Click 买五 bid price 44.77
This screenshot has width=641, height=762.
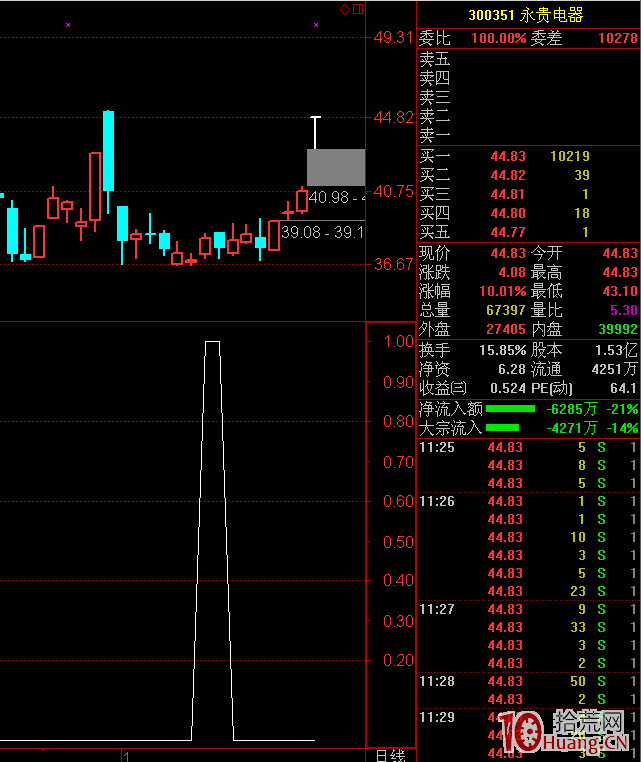[508, 232]
